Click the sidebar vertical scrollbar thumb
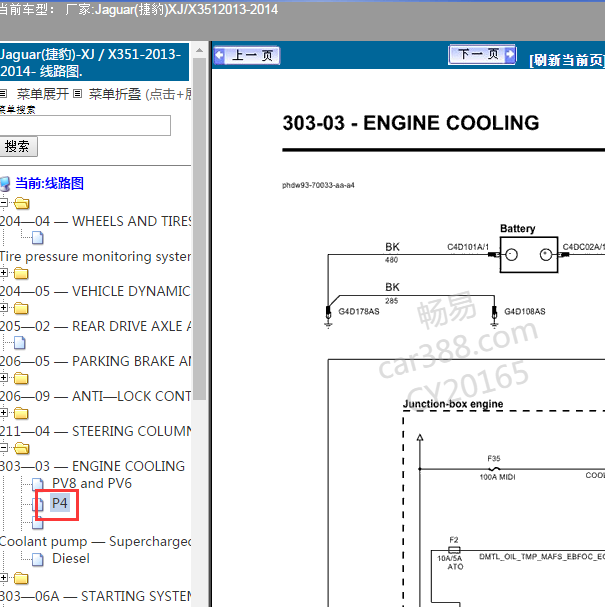The image size is (605, 607). (x=199, y=228)
